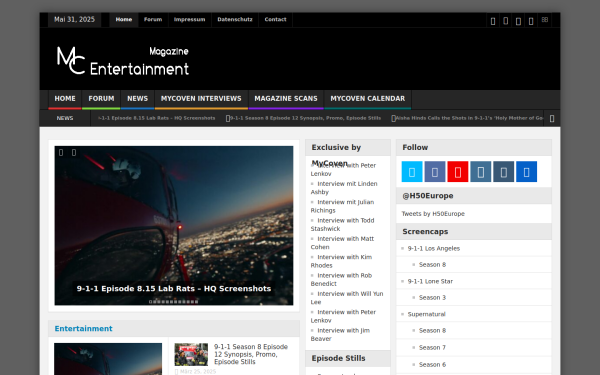Click the red Follow icon
600x375 pixels.
458,171
